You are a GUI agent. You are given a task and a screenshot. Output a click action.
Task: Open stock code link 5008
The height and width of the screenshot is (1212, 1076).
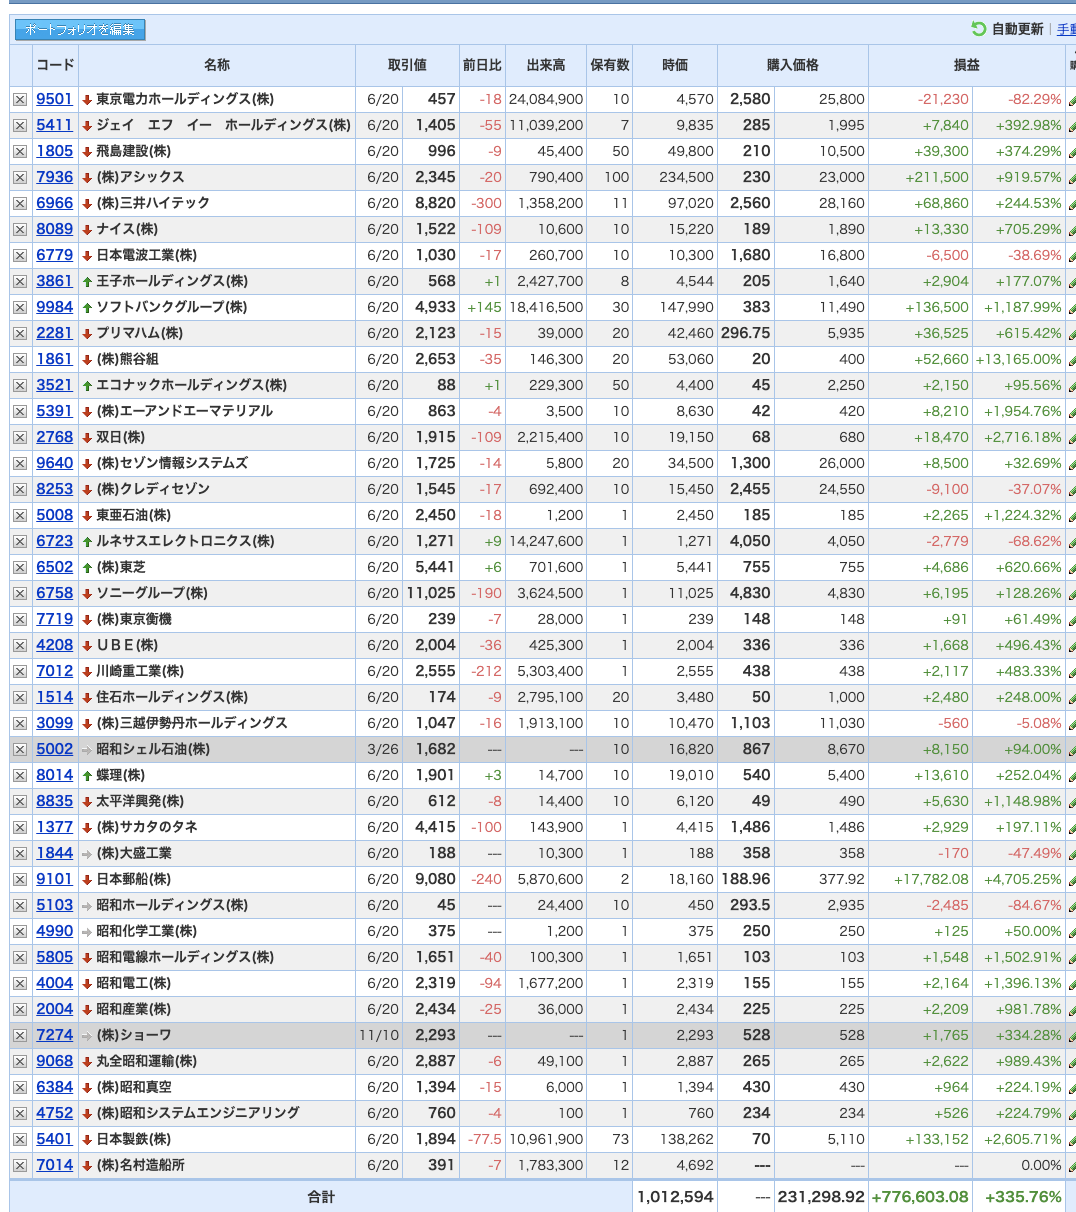point(55,515)
